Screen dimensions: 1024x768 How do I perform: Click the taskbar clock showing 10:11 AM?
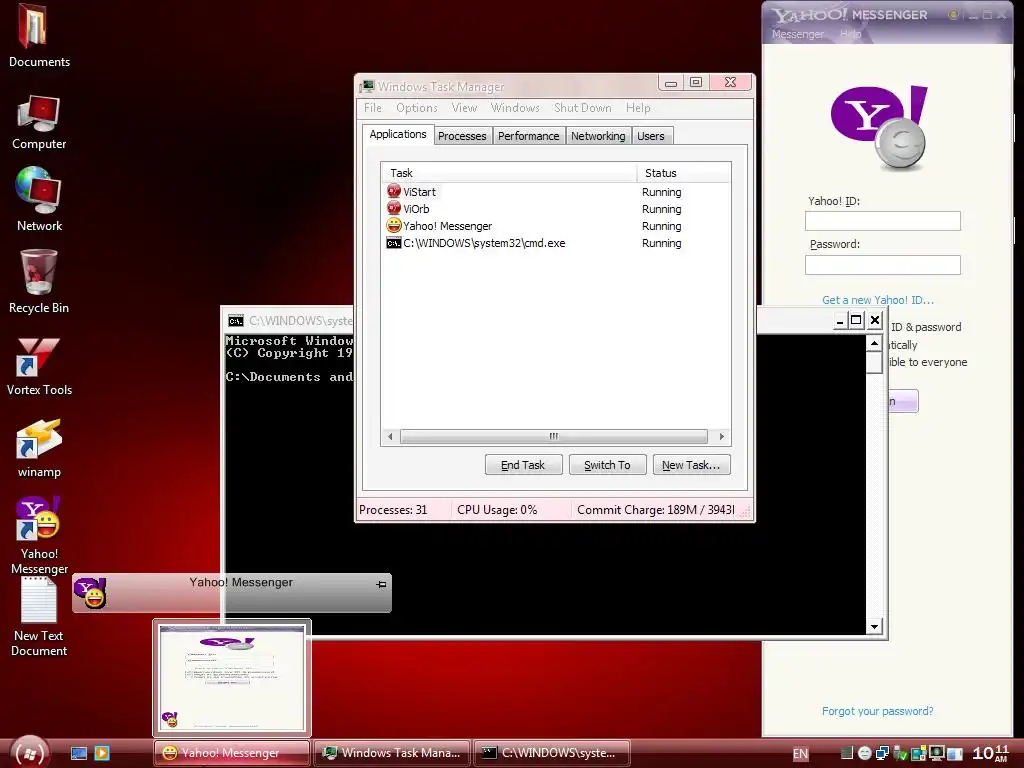991,753
